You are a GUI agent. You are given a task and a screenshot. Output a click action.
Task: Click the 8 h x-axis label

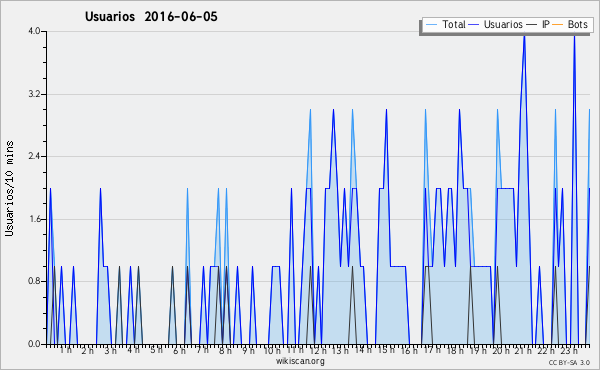pos(225,350)
